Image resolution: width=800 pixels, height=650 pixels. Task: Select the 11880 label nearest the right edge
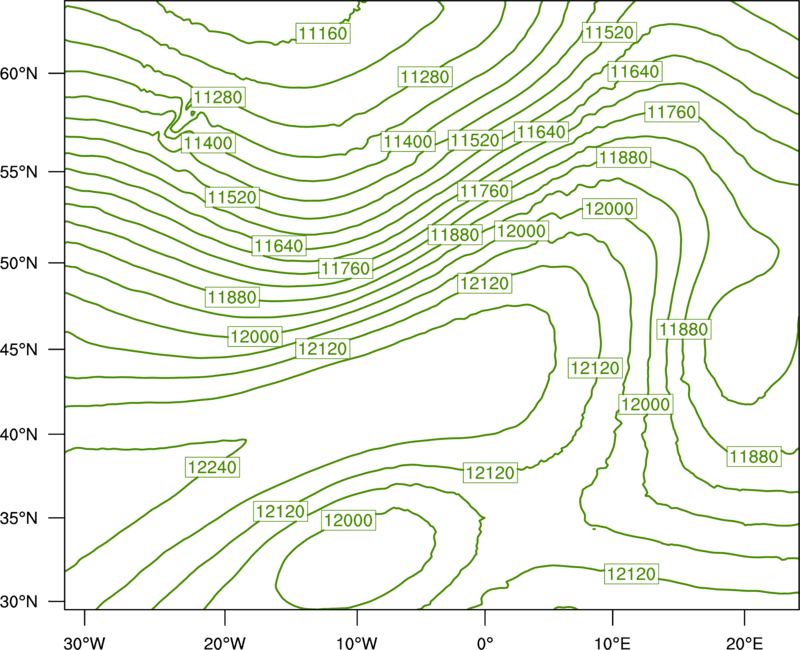(x=754, y=456)
